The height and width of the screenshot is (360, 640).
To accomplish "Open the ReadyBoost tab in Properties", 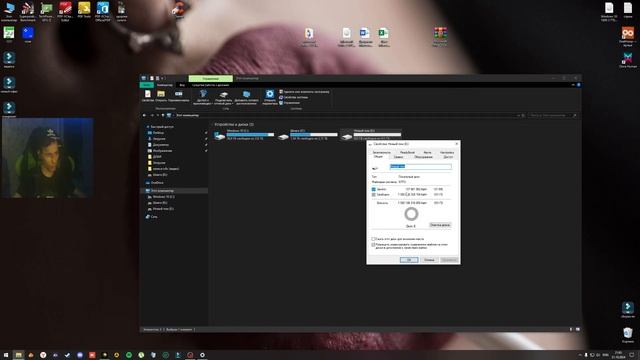I will point(407,152).
